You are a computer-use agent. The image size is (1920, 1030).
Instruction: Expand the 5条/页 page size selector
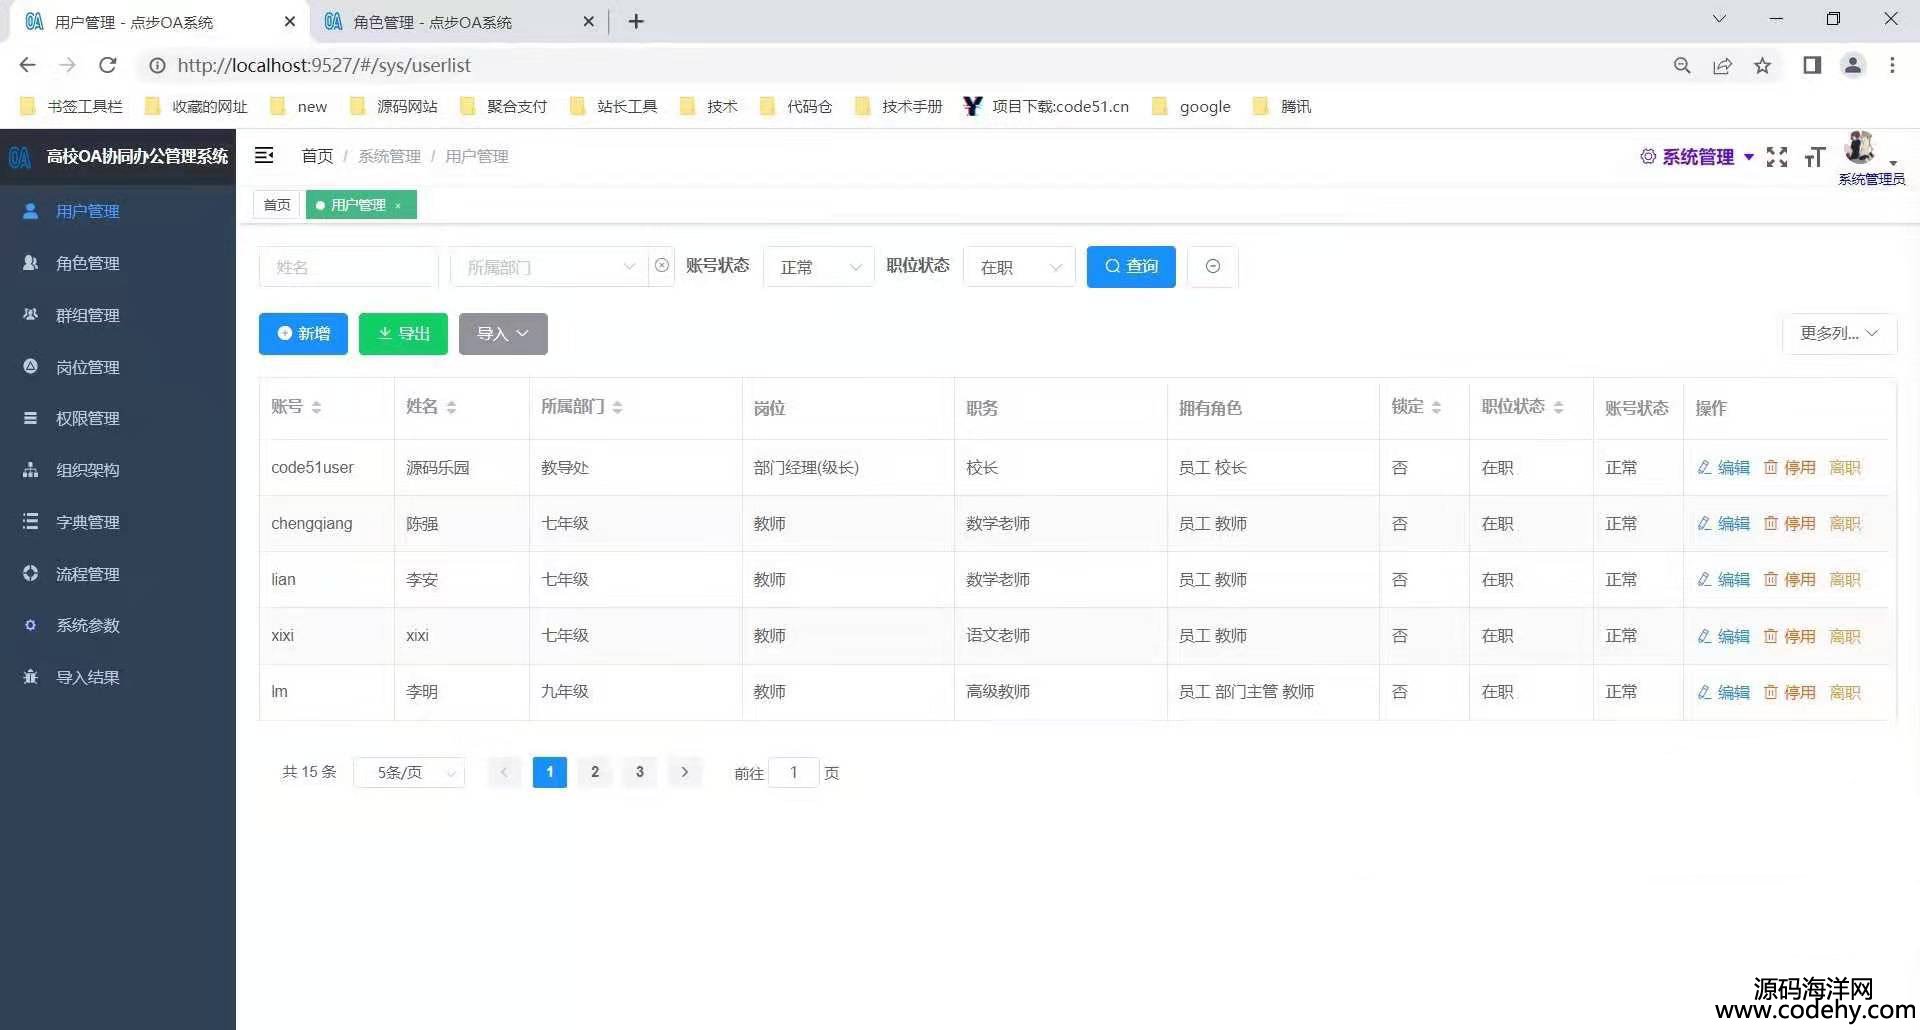coord(409,773)
